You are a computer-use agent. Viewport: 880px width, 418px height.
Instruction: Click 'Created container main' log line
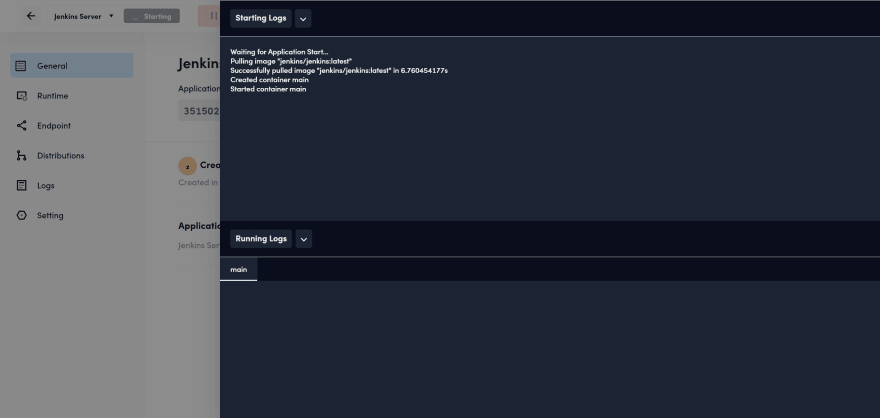pos(269,80)
